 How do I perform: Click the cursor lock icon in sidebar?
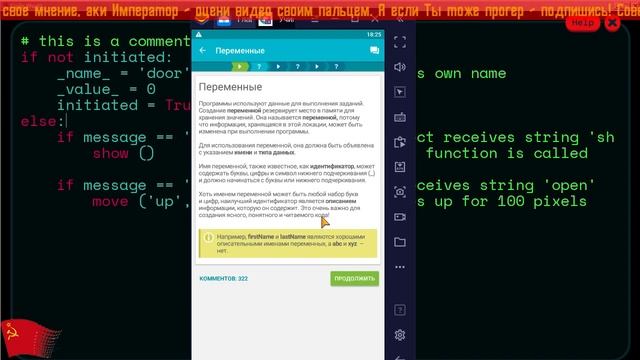tap(400, 92)
